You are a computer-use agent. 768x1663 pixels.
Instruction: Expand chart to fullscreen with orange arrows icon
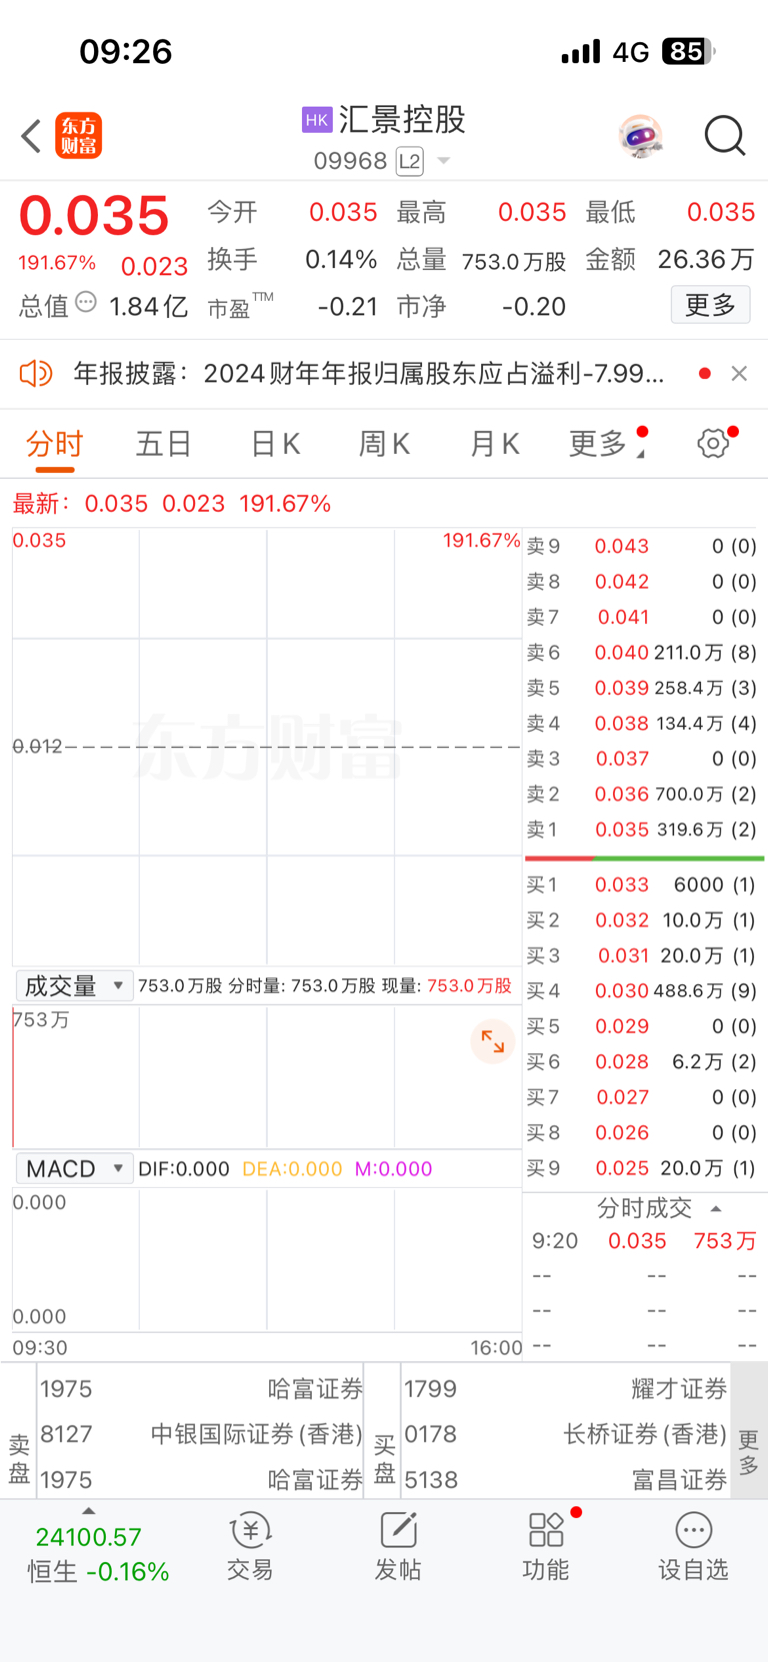[493, 1042]
